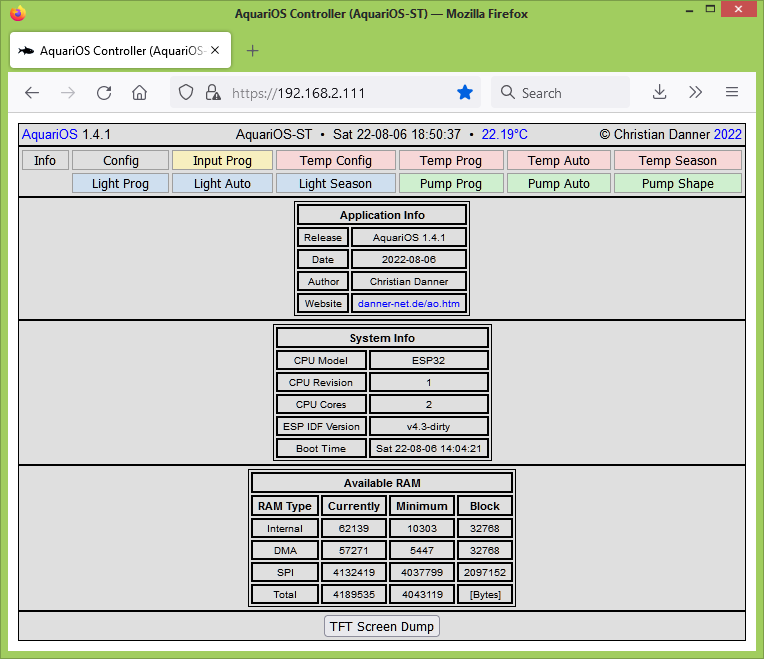Follow the danner-net.de/ao.htm website link
Viewport: 764px width, 659px height.
point(408,303)
